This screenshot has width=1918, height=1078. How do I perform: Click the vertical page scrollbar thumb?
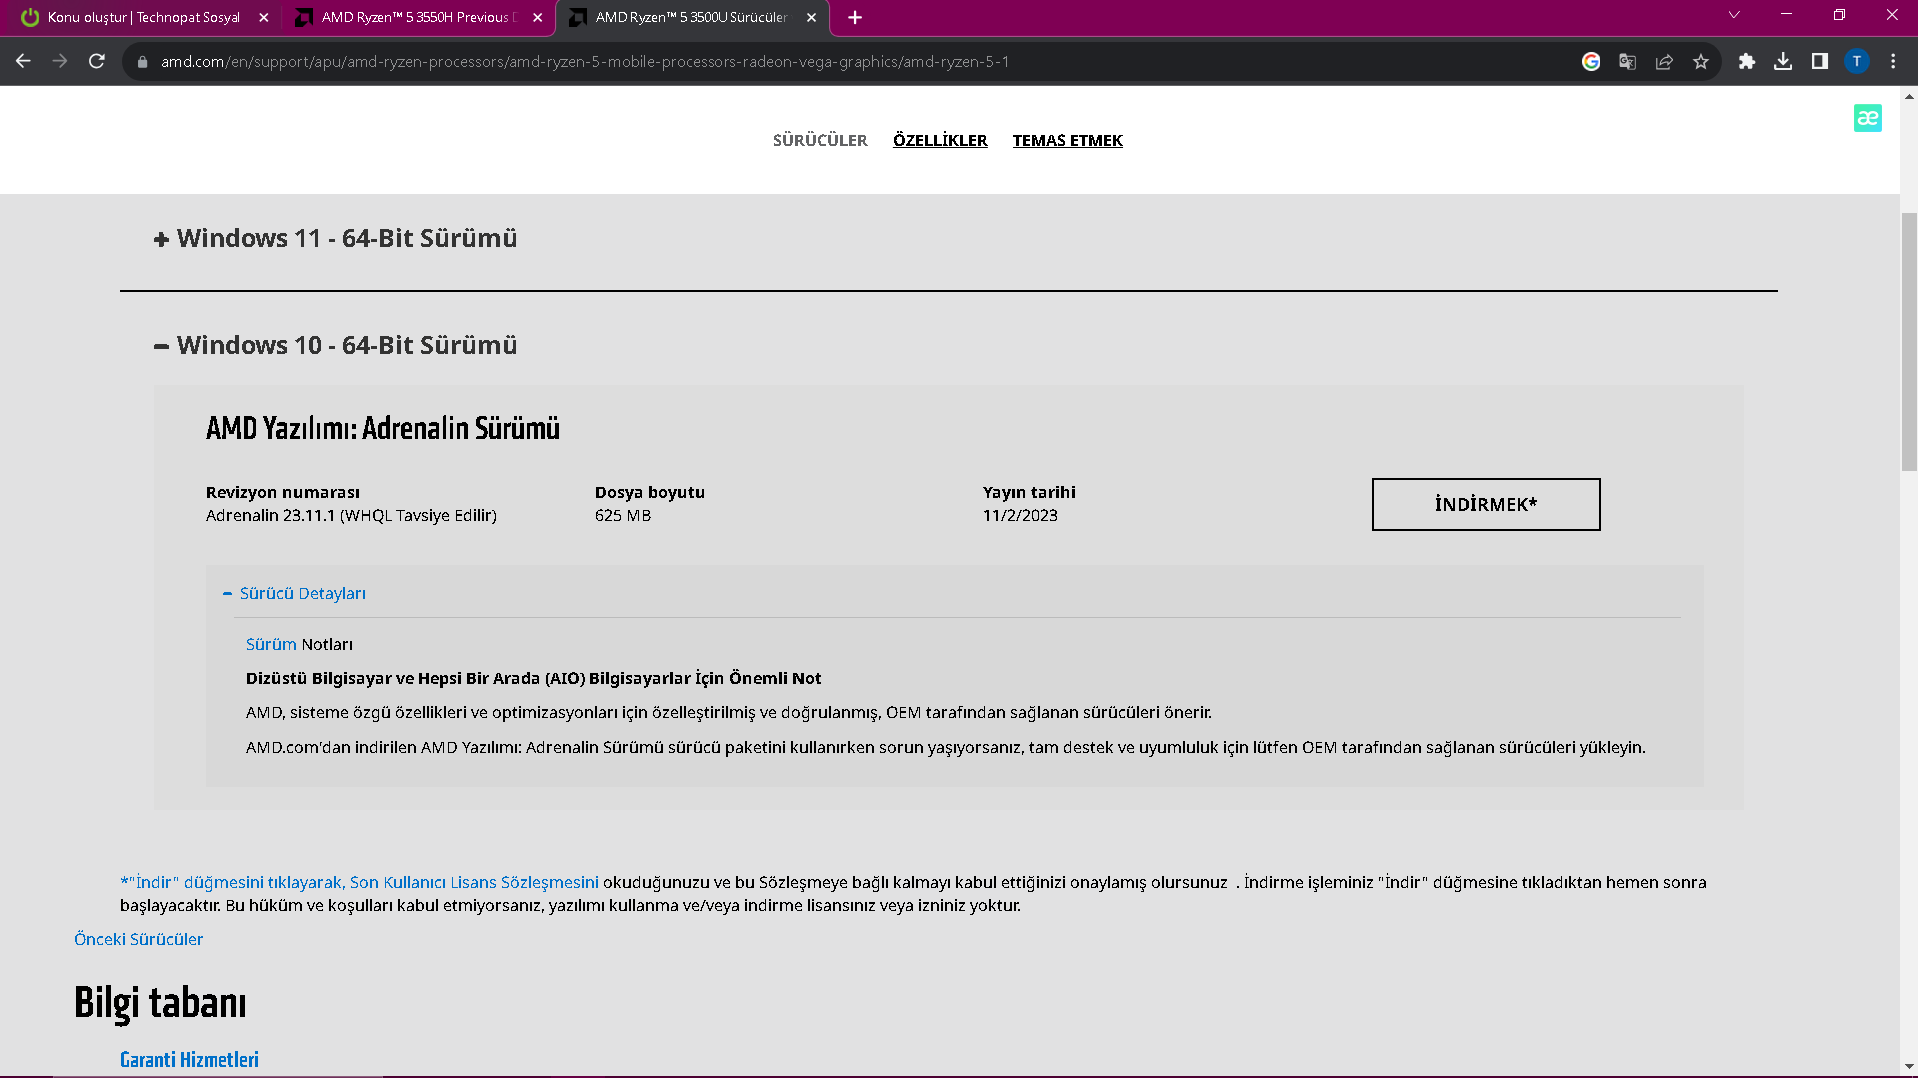[x=1909, y=340]
